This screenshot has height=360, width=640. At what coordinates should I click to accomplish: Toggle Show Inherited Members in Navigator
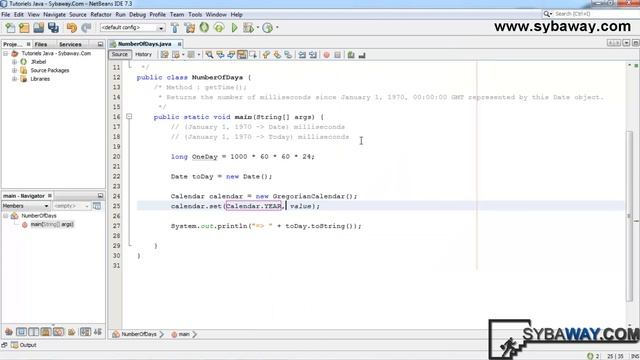9,332
